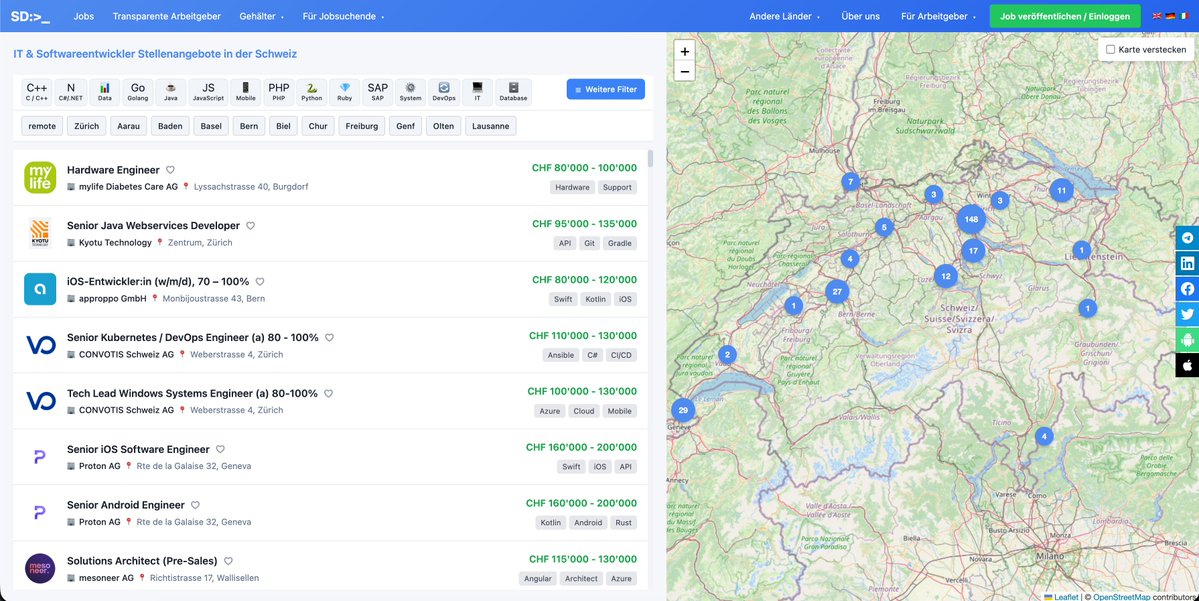Filter by Lausanne location chip
This screenshot has width=1199, height=601.
(x=491, y=126)
